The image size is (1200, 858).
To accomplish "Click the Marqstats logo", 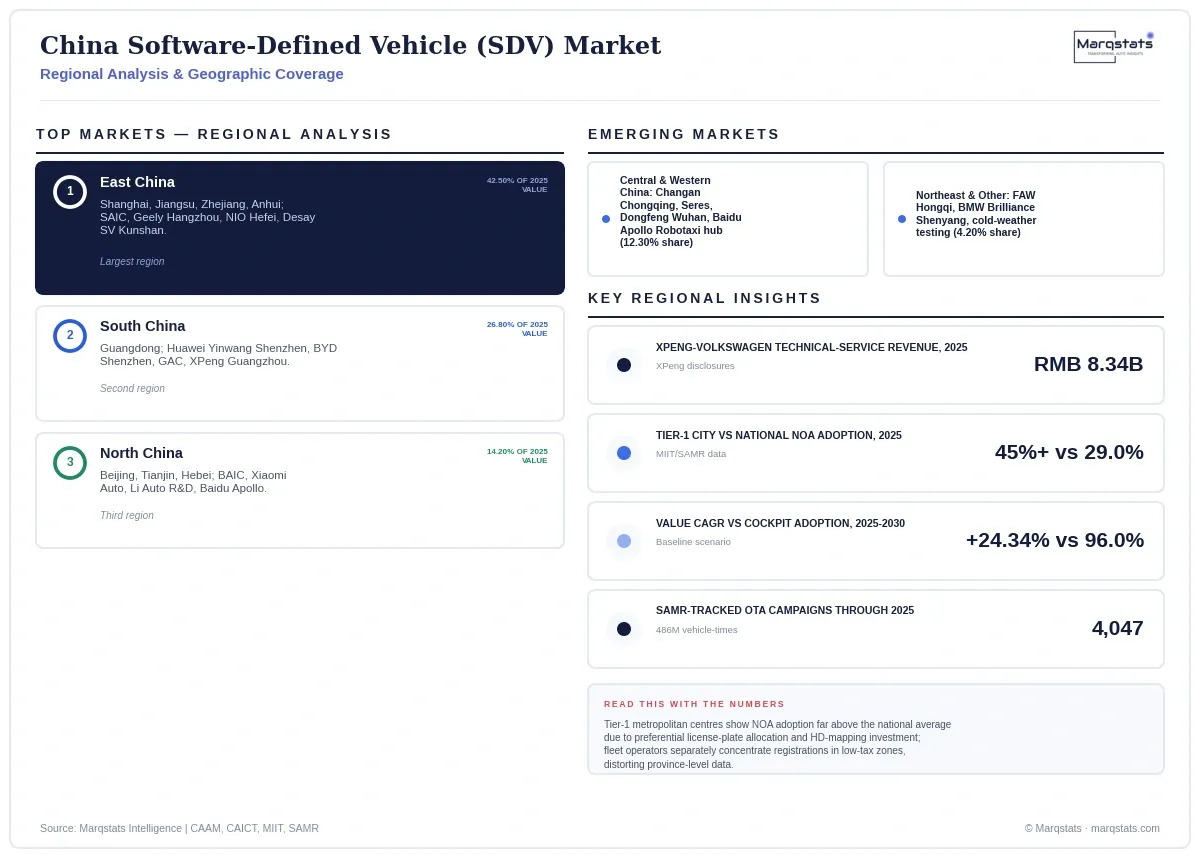I will pyautogui.click(x=1114, y=46).
